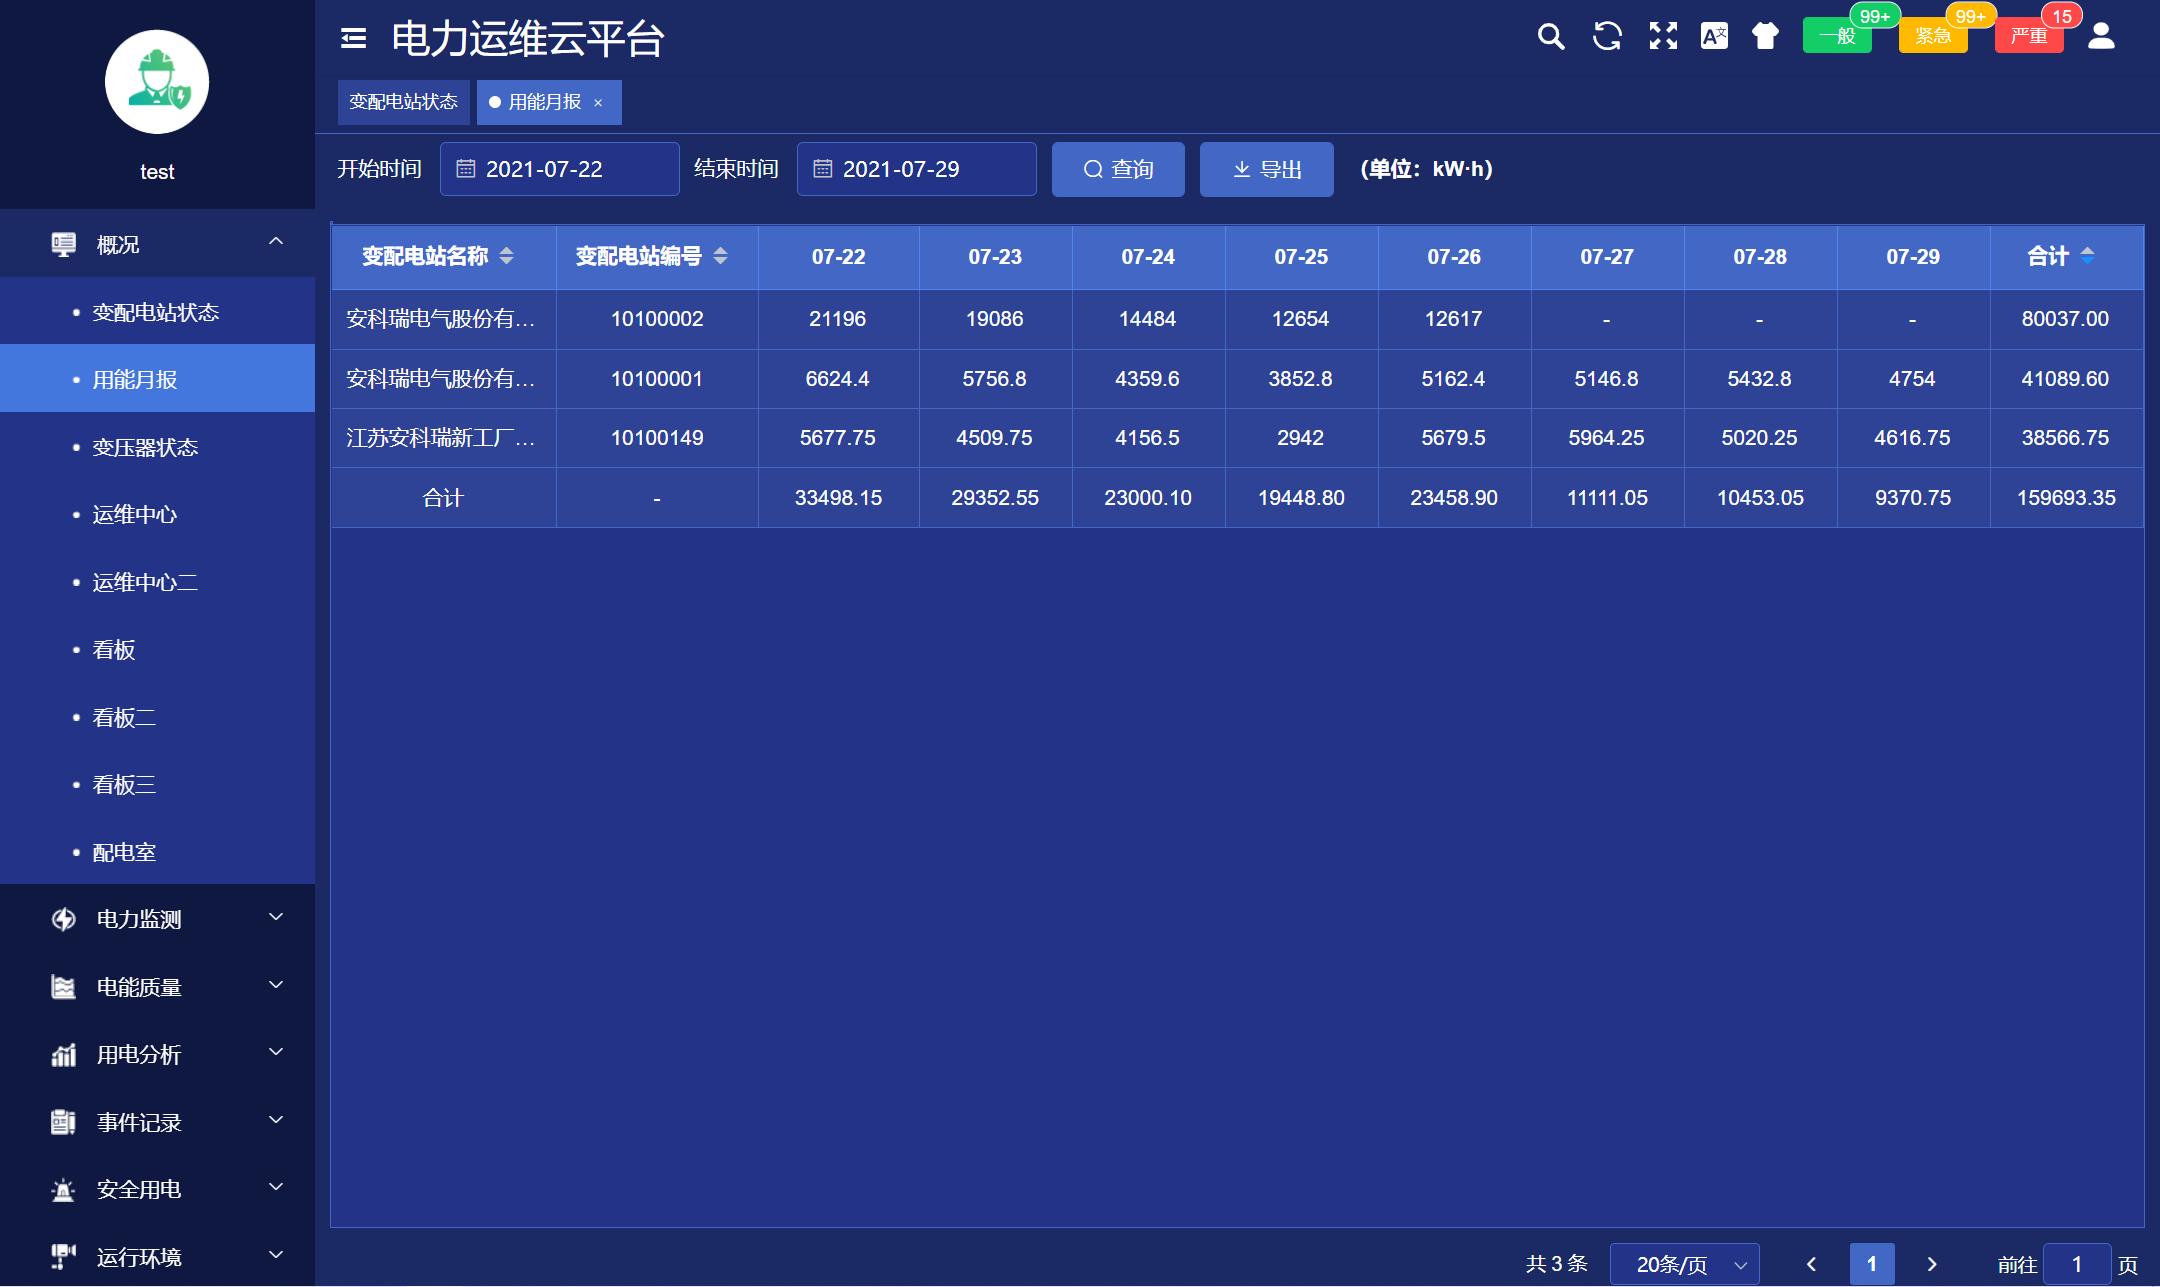Viewport: 2160px width, 1287px height.
Task: Toggle sorting on 变配电站编号 column
Action: (x=722, y=256)
